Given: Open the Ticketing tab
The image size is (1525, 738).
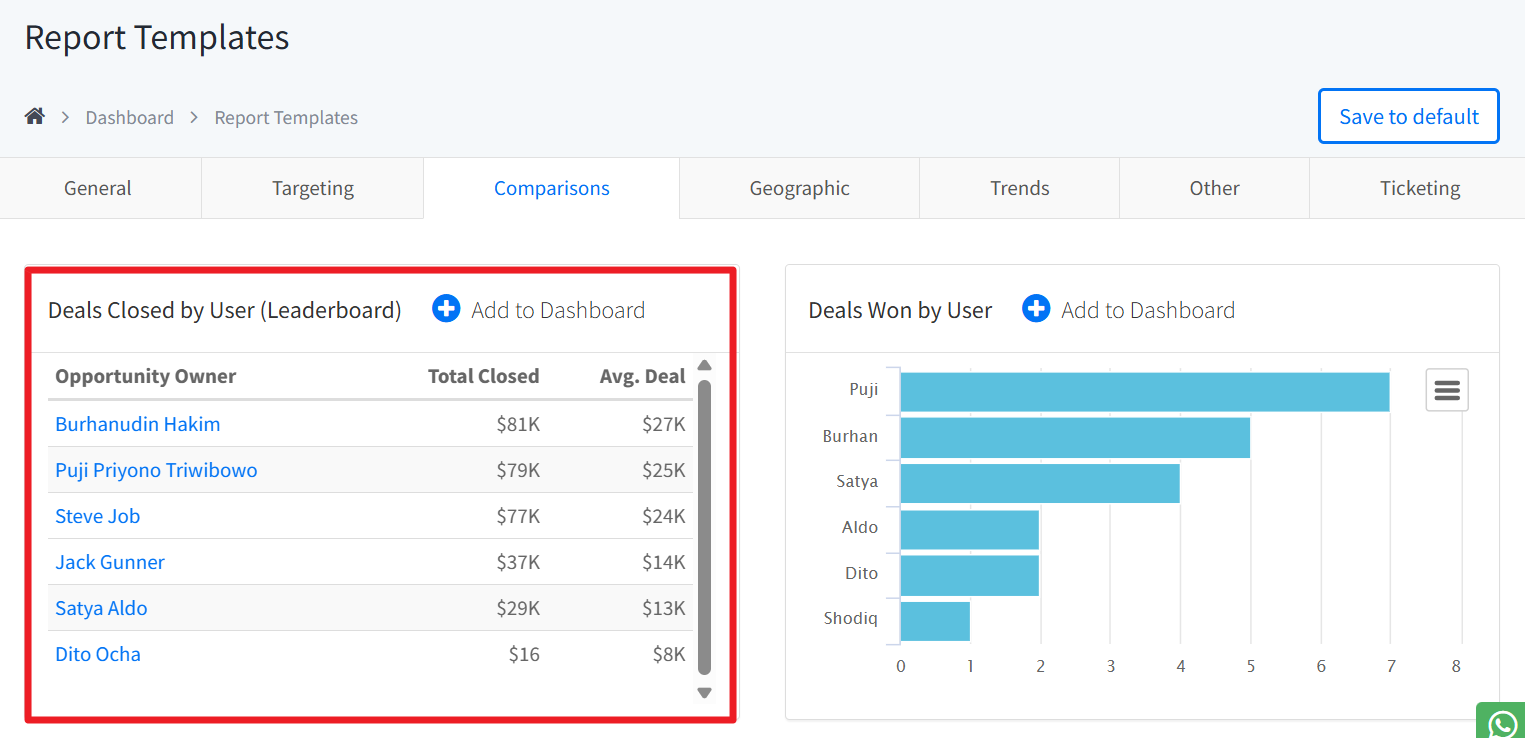Looking at the screenshot, I should click(1419, 188).
